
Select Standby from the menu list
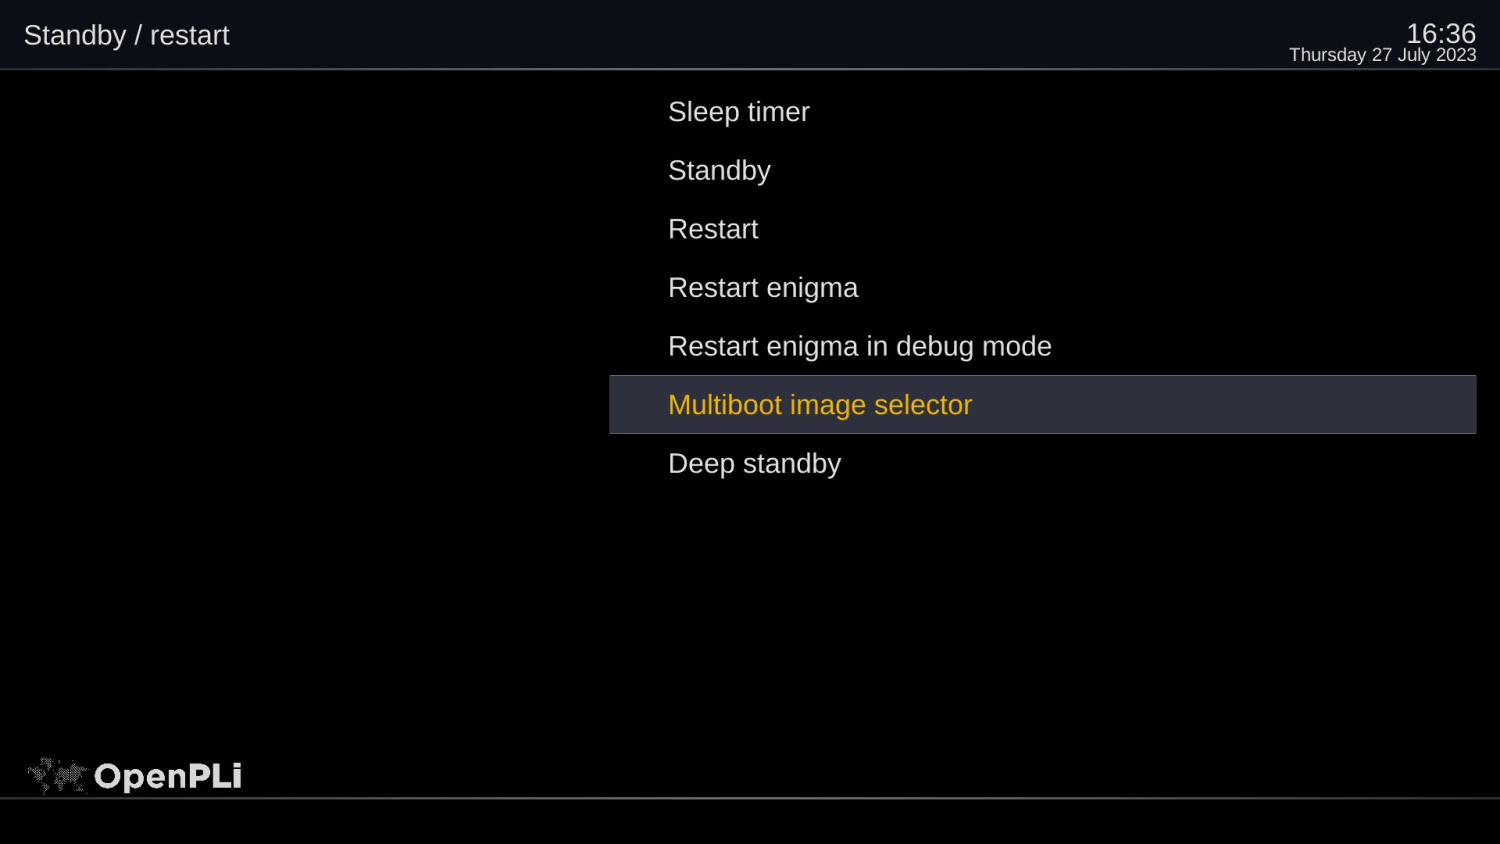pyautogui.click(x=719, y=171)
